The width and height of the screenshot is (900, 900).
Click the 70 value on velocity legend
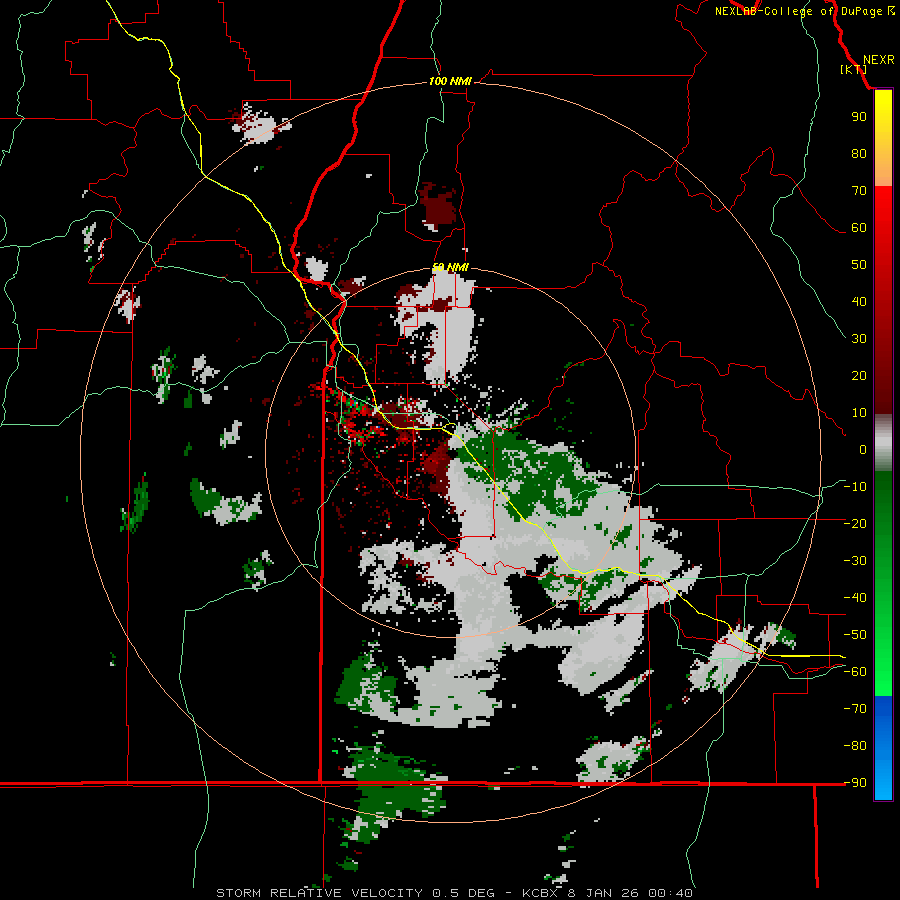(x=859, y=191)
